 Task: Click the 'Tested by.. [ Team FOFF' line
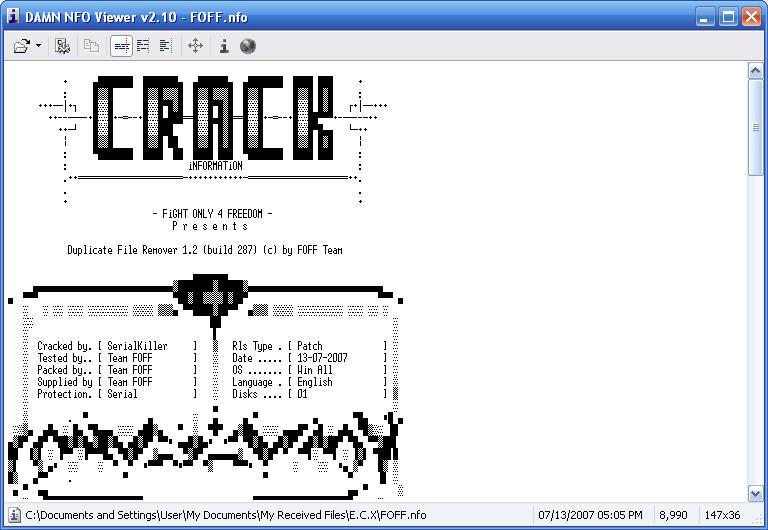point(117,358)
